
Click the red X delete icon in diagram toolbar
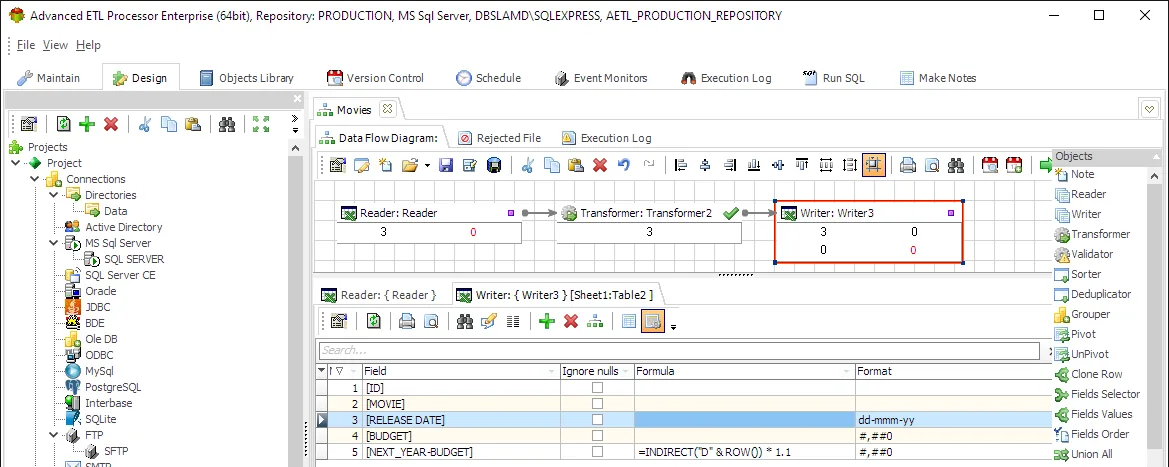pyautogui.click(x=599, y=166)
